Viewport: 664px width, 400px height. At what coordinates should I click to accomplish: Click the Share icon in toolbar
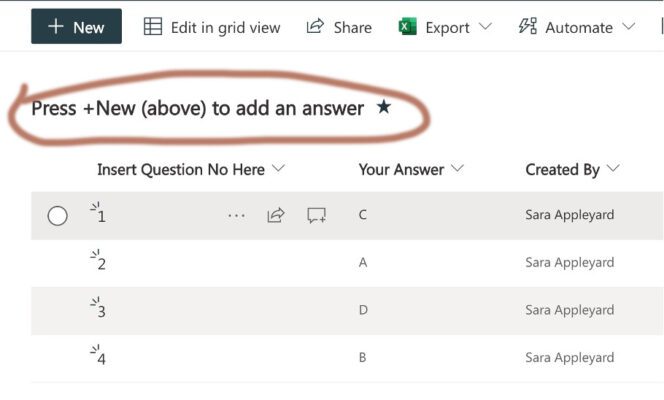(x=315, y=26)
